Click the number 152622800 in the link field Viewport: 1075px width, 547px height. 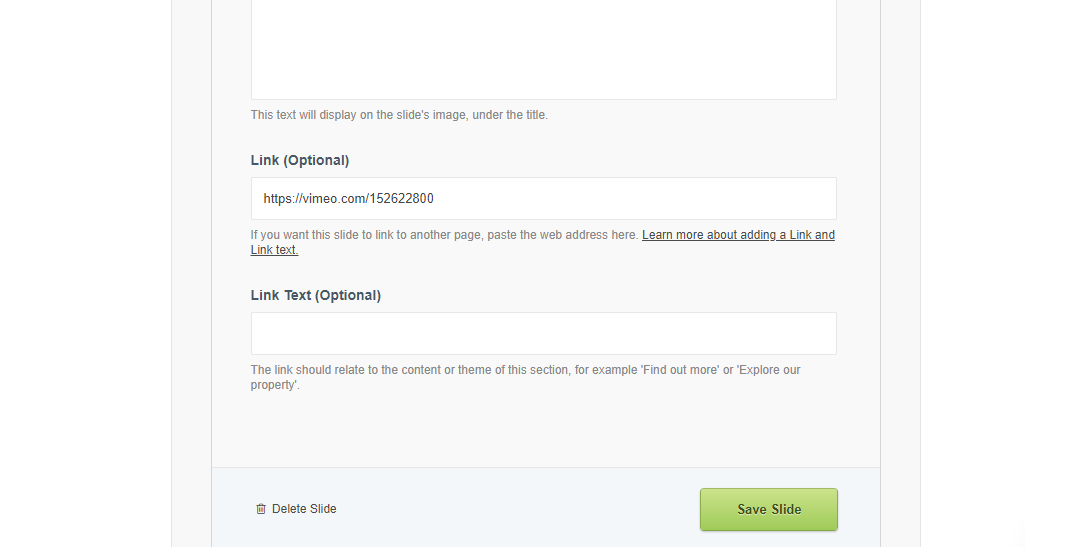coord(401,199)
